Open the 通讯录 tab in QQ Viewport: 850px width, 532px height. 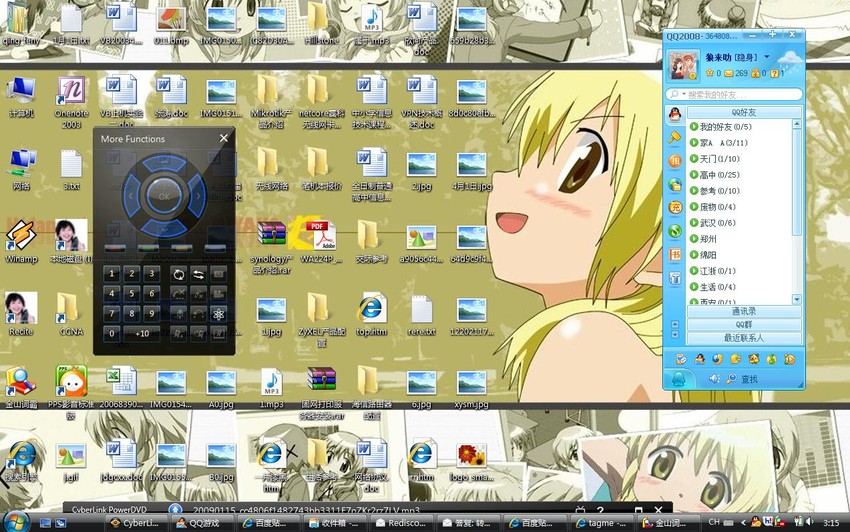pos(744,311)
